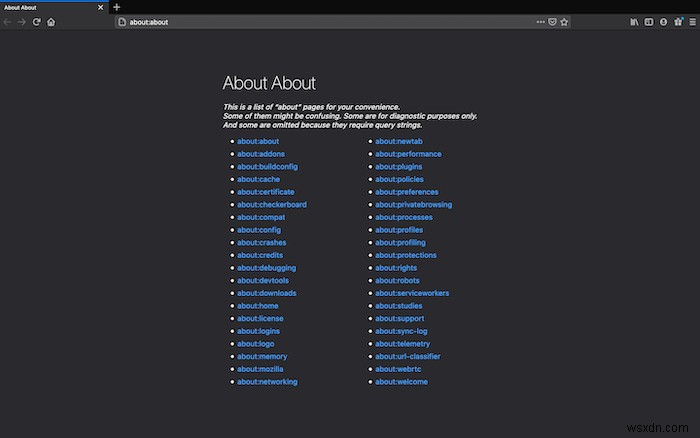This screenshot has height=438, width=700.
Task: Open the about:rights link
Action: click(396, 268)
